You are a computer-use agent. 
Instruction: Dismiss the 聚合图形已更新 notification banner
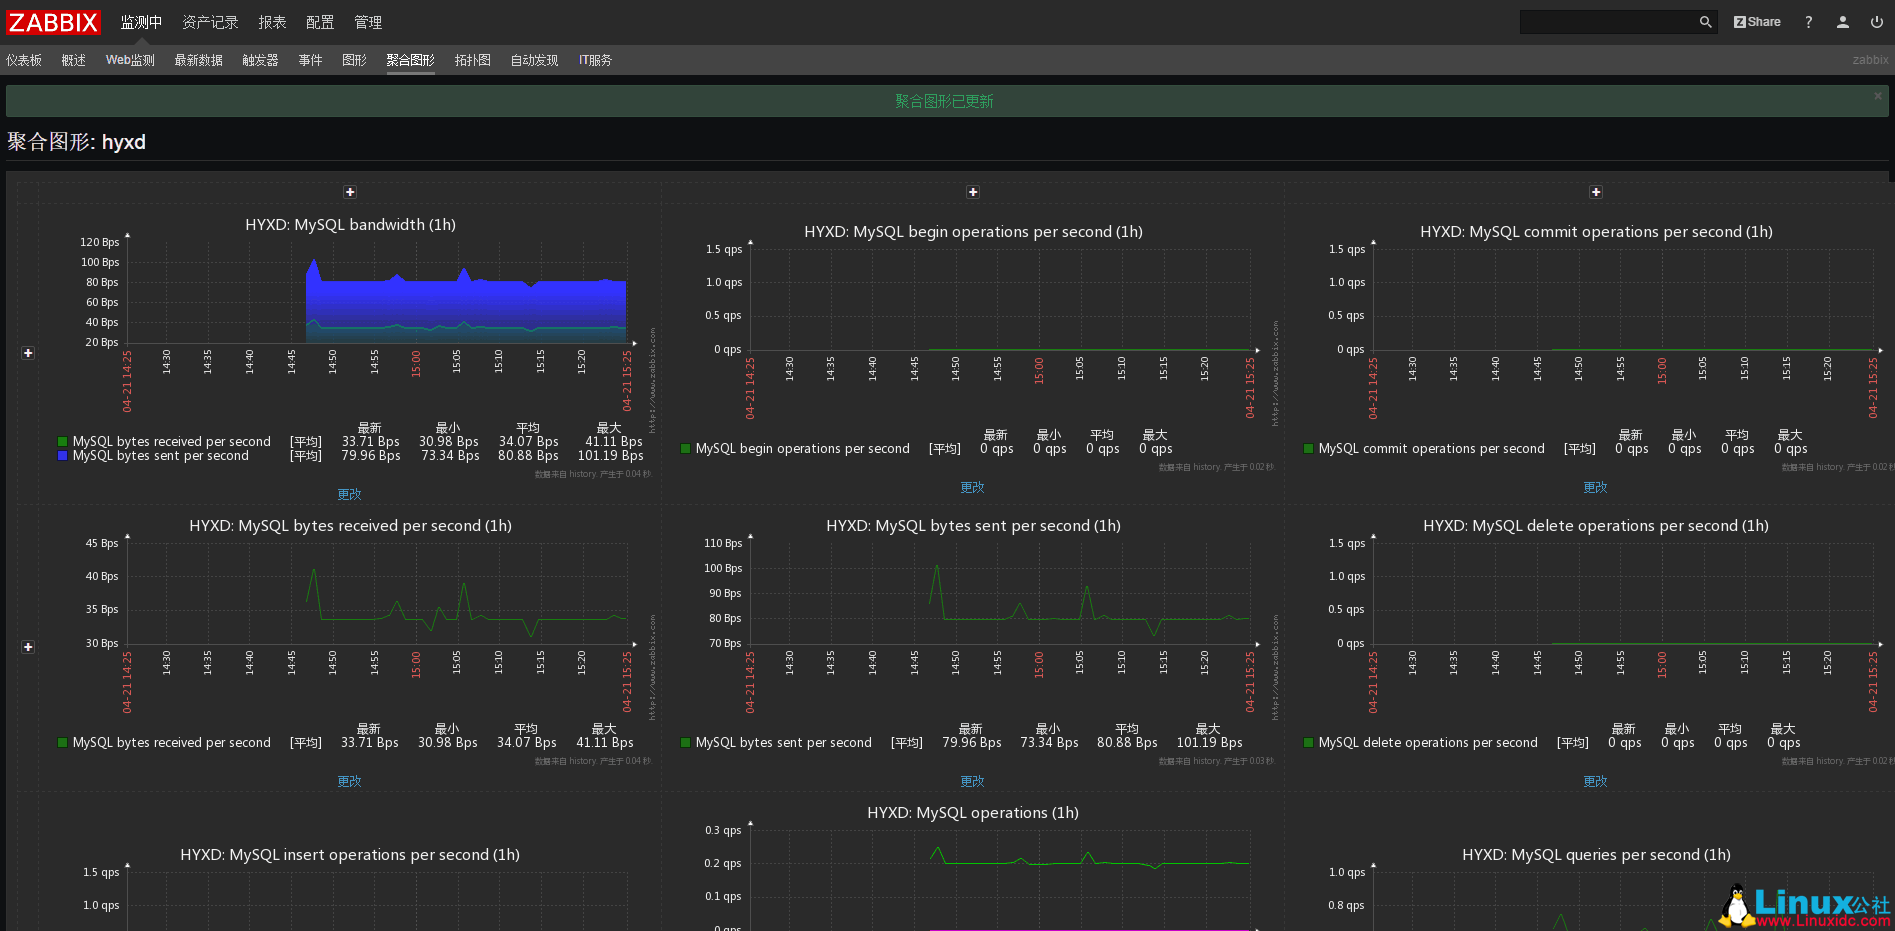(x=1877, y=96)
